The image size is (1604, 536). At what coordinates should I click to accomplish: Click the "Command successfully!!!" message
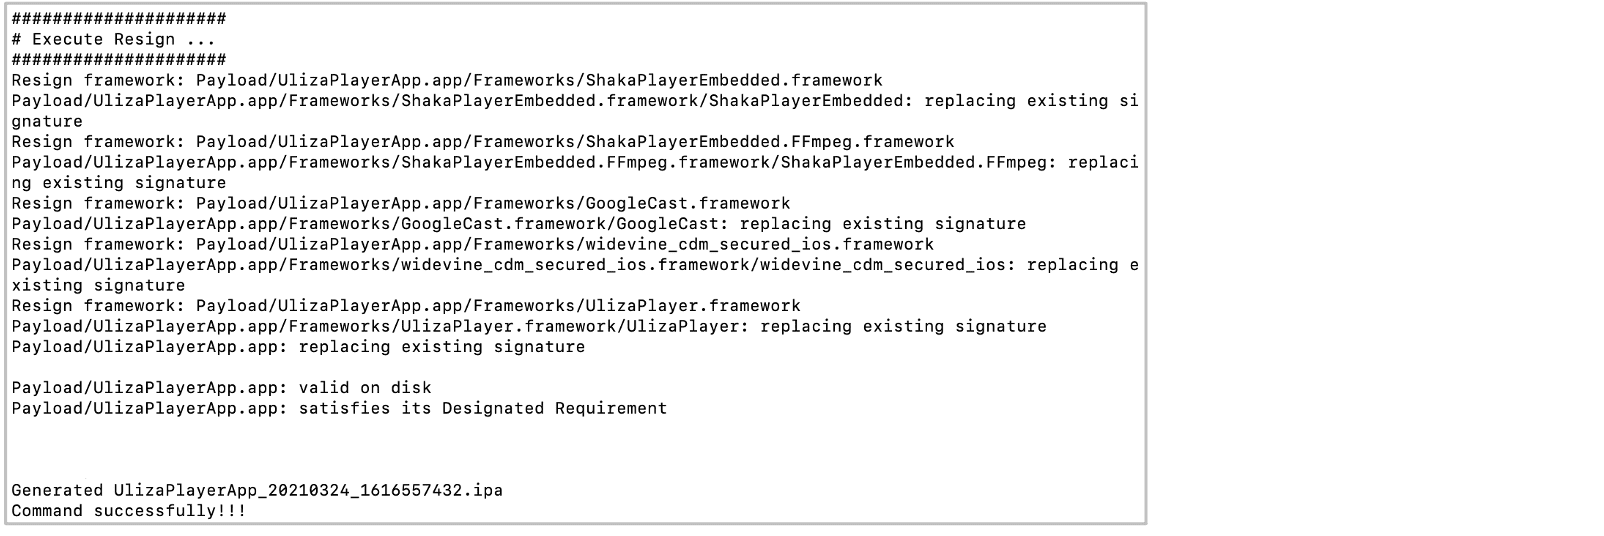pyautogui.click(x=128, y=511)
